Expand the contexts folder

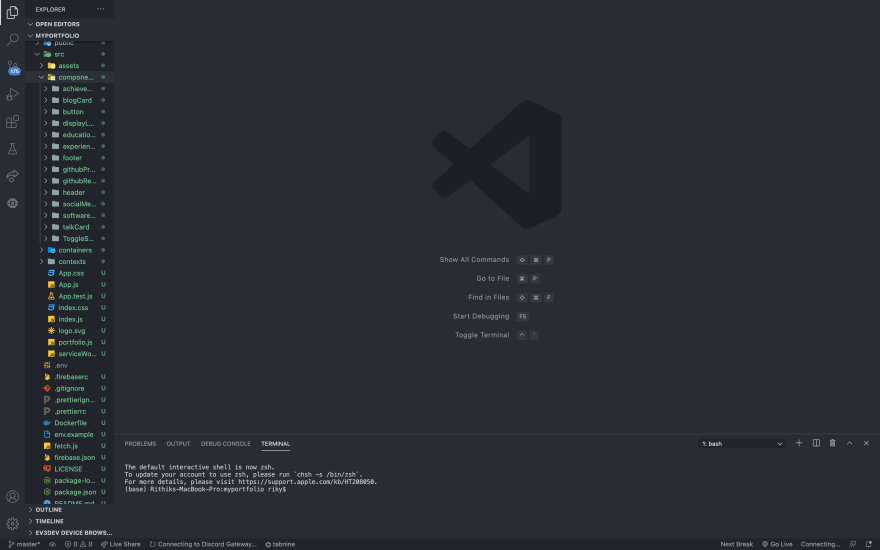coord(70,262)
